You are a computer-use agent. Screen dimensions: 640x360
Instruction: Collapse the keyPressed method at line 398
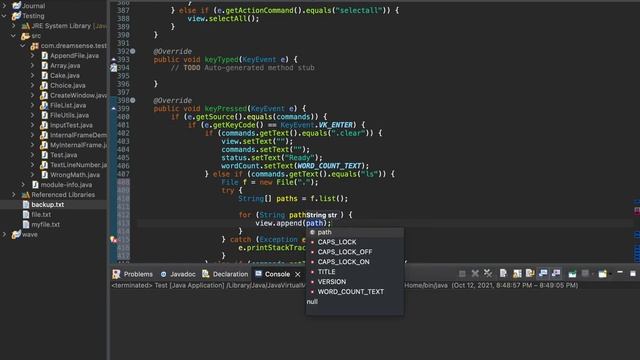point(133,100)
